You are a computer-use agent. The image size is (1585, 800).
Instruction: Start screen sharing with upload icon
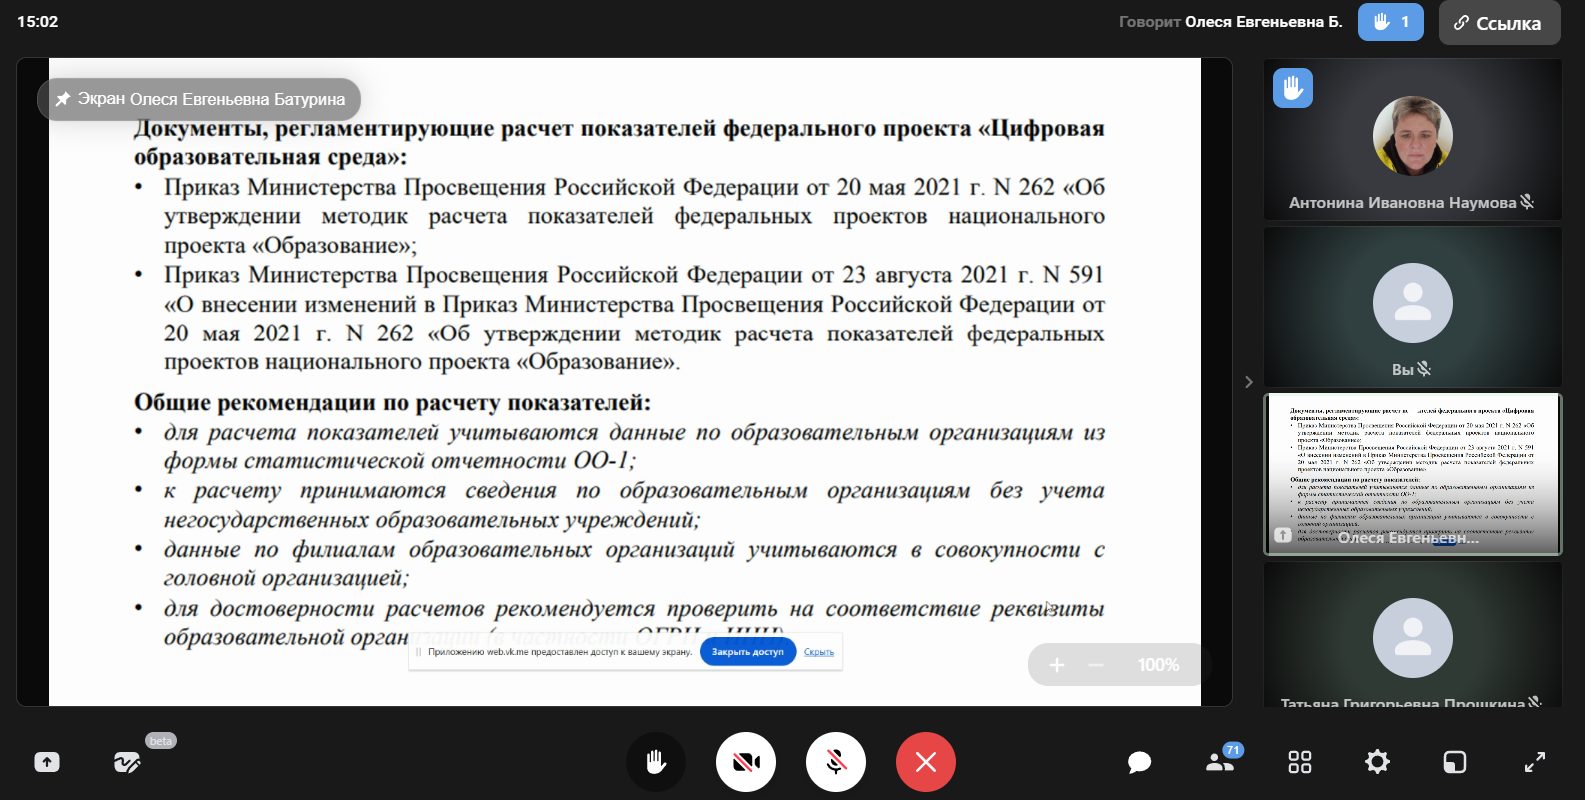click(47, 762)
